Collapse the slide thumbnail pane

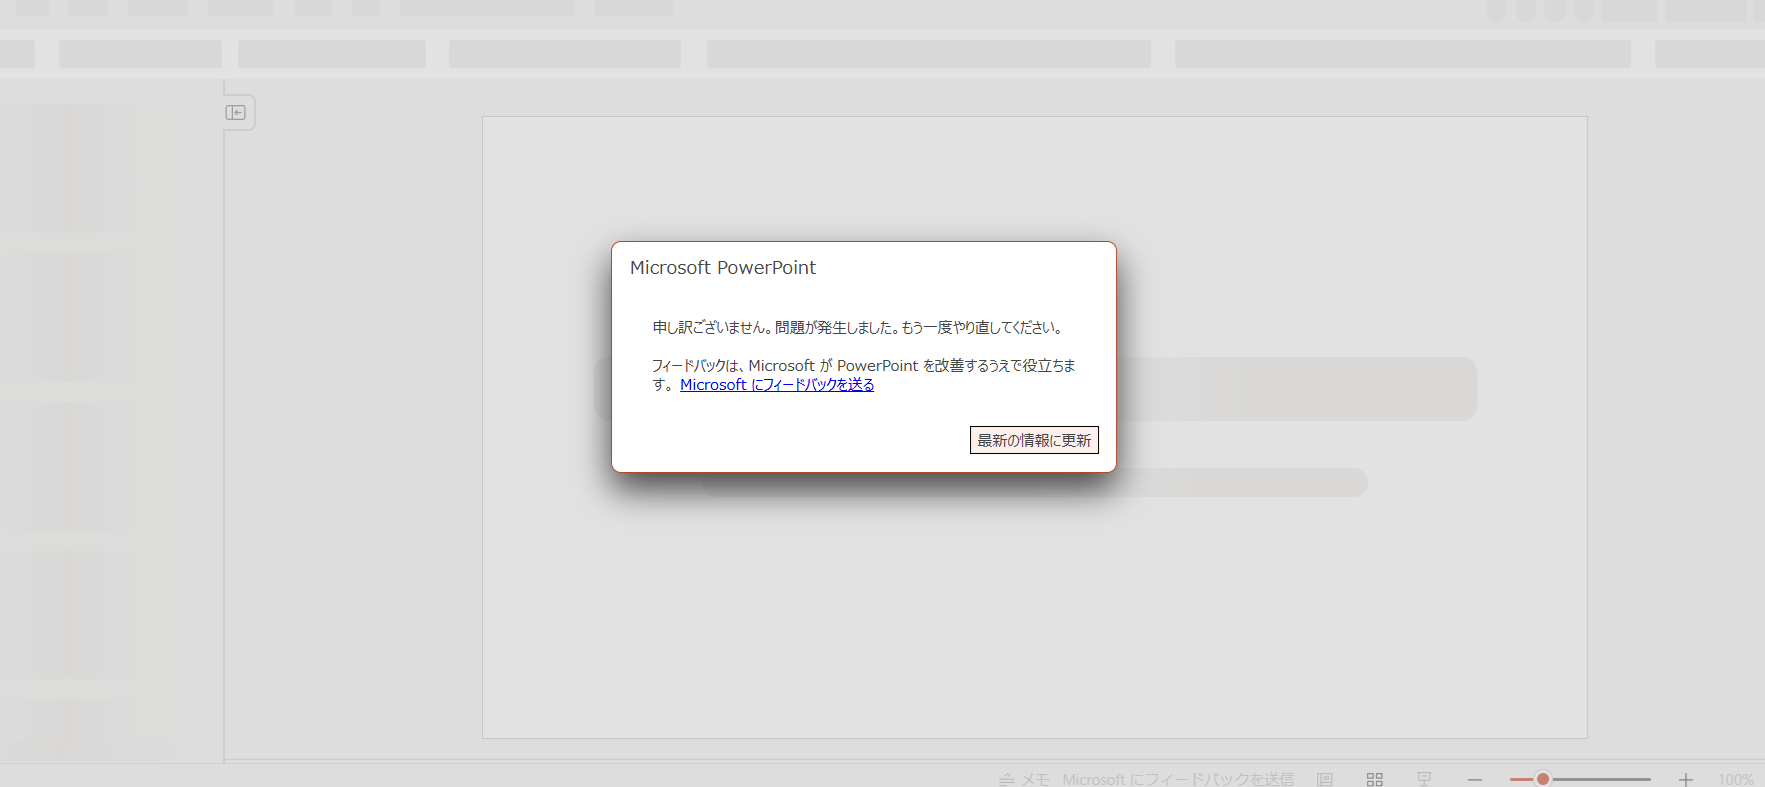pos(236,112)
